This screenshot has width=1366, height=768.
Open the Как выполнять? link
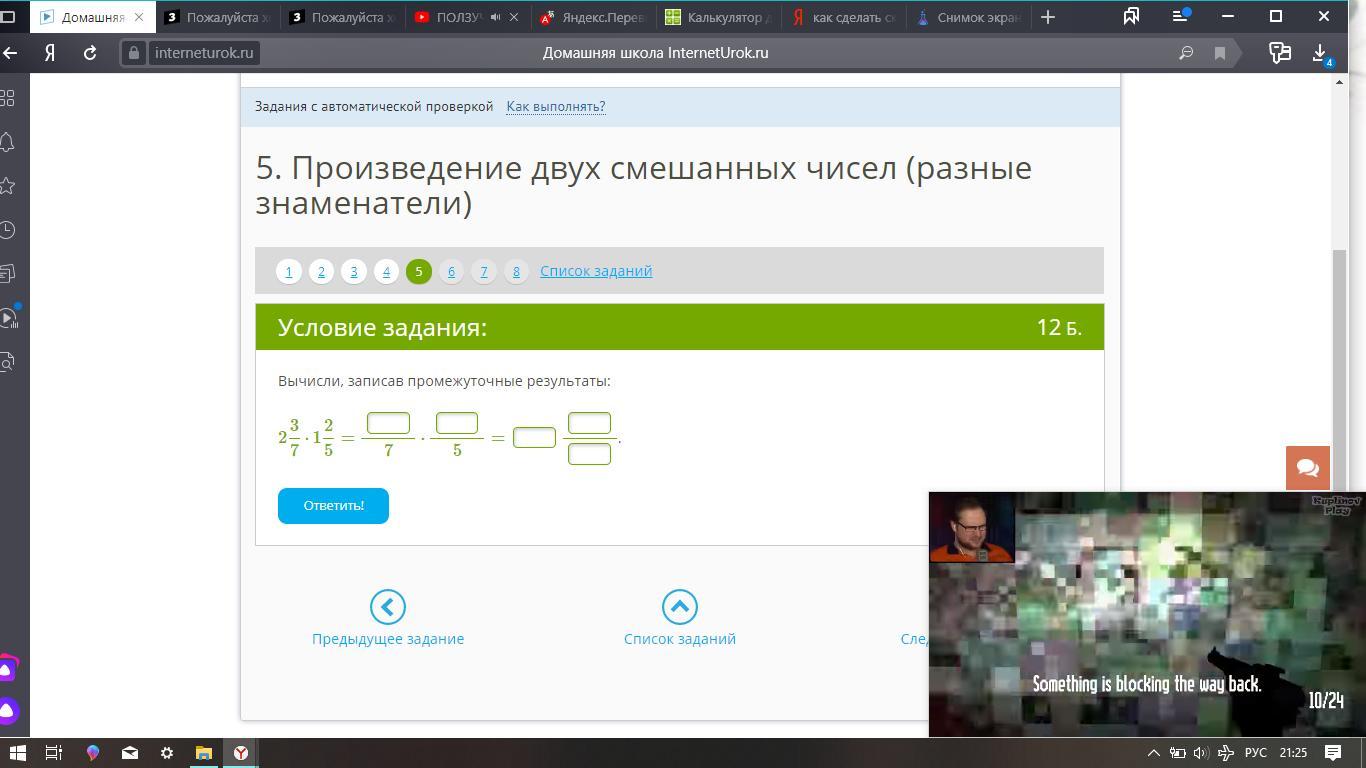coord(555,106)
